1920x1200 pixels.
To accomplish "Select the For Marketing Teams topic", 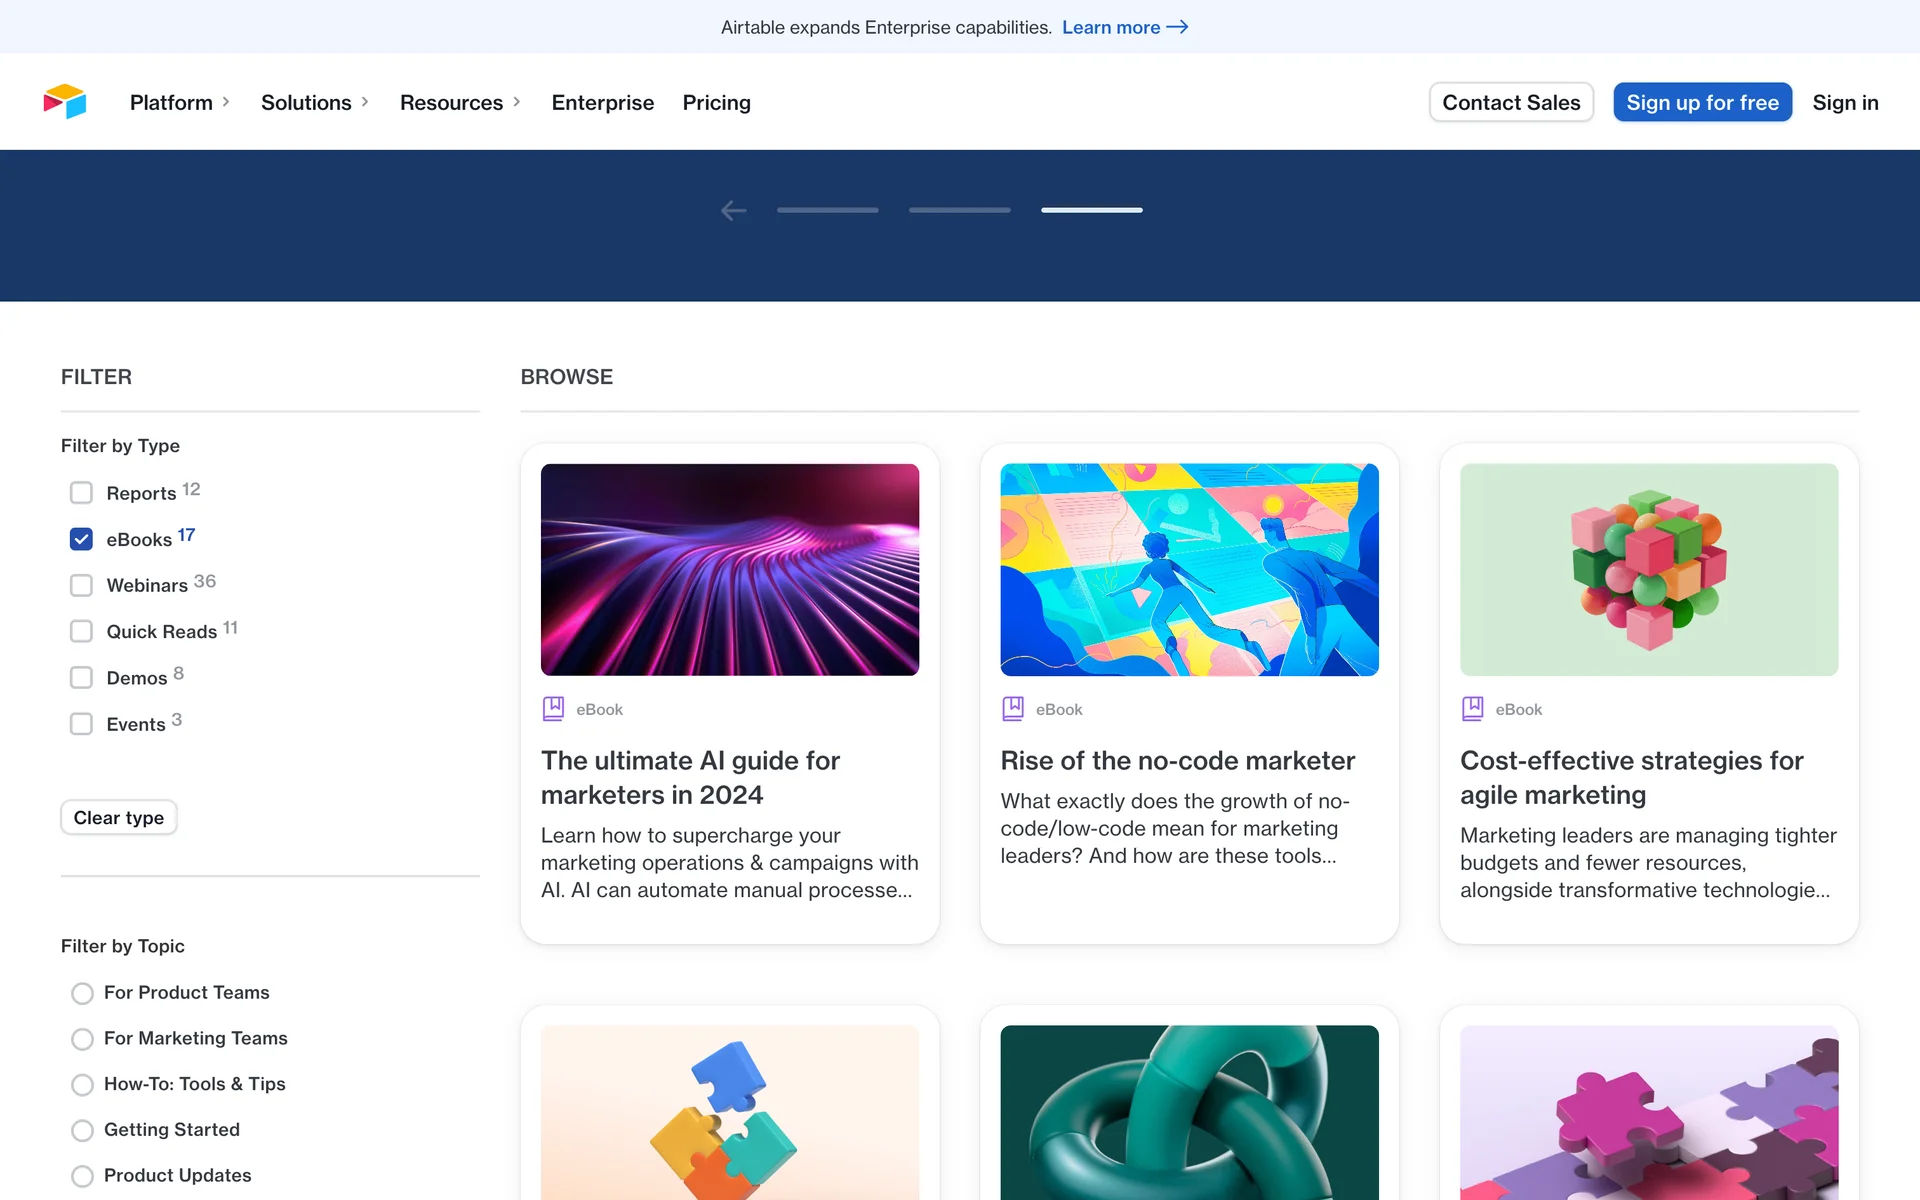I will (x=82, y=1039).
